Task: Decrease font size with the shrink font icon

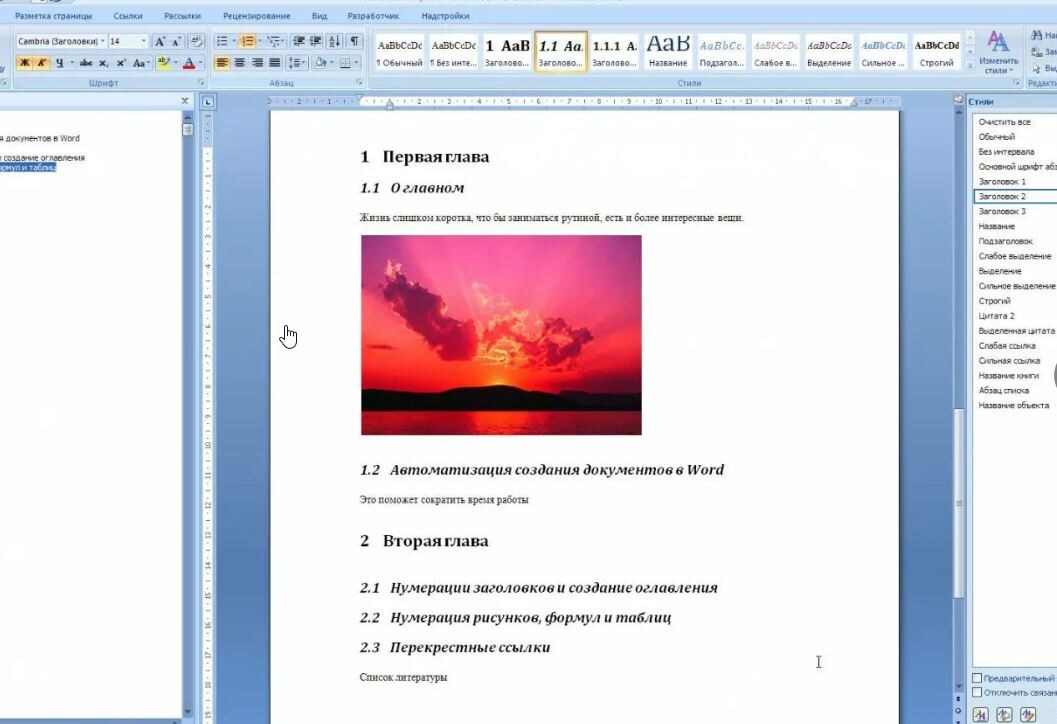Action: (176, 42)
